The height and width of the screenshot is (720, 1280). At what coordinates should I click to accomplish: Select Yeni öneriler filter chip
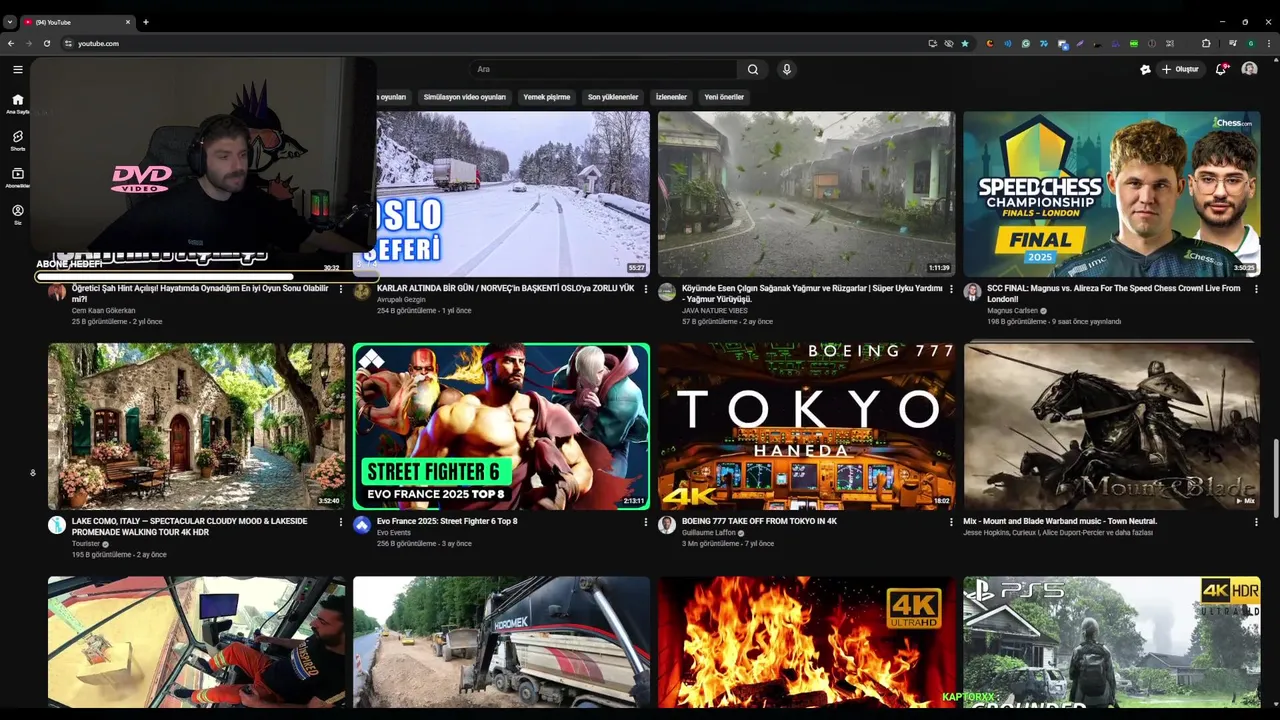pos(724,97)
